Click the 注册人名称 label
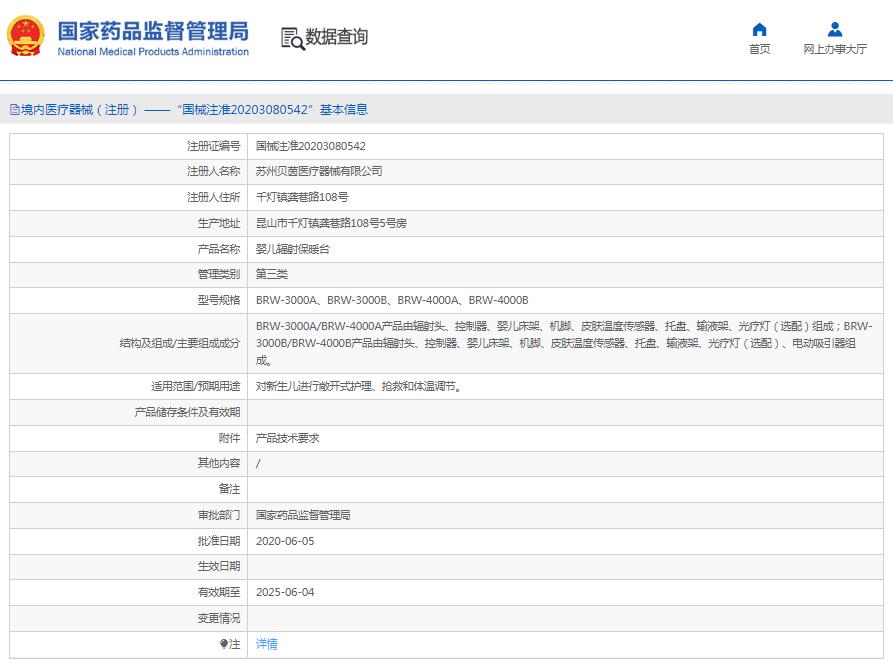The image size is (893, 664). point(214,171)
